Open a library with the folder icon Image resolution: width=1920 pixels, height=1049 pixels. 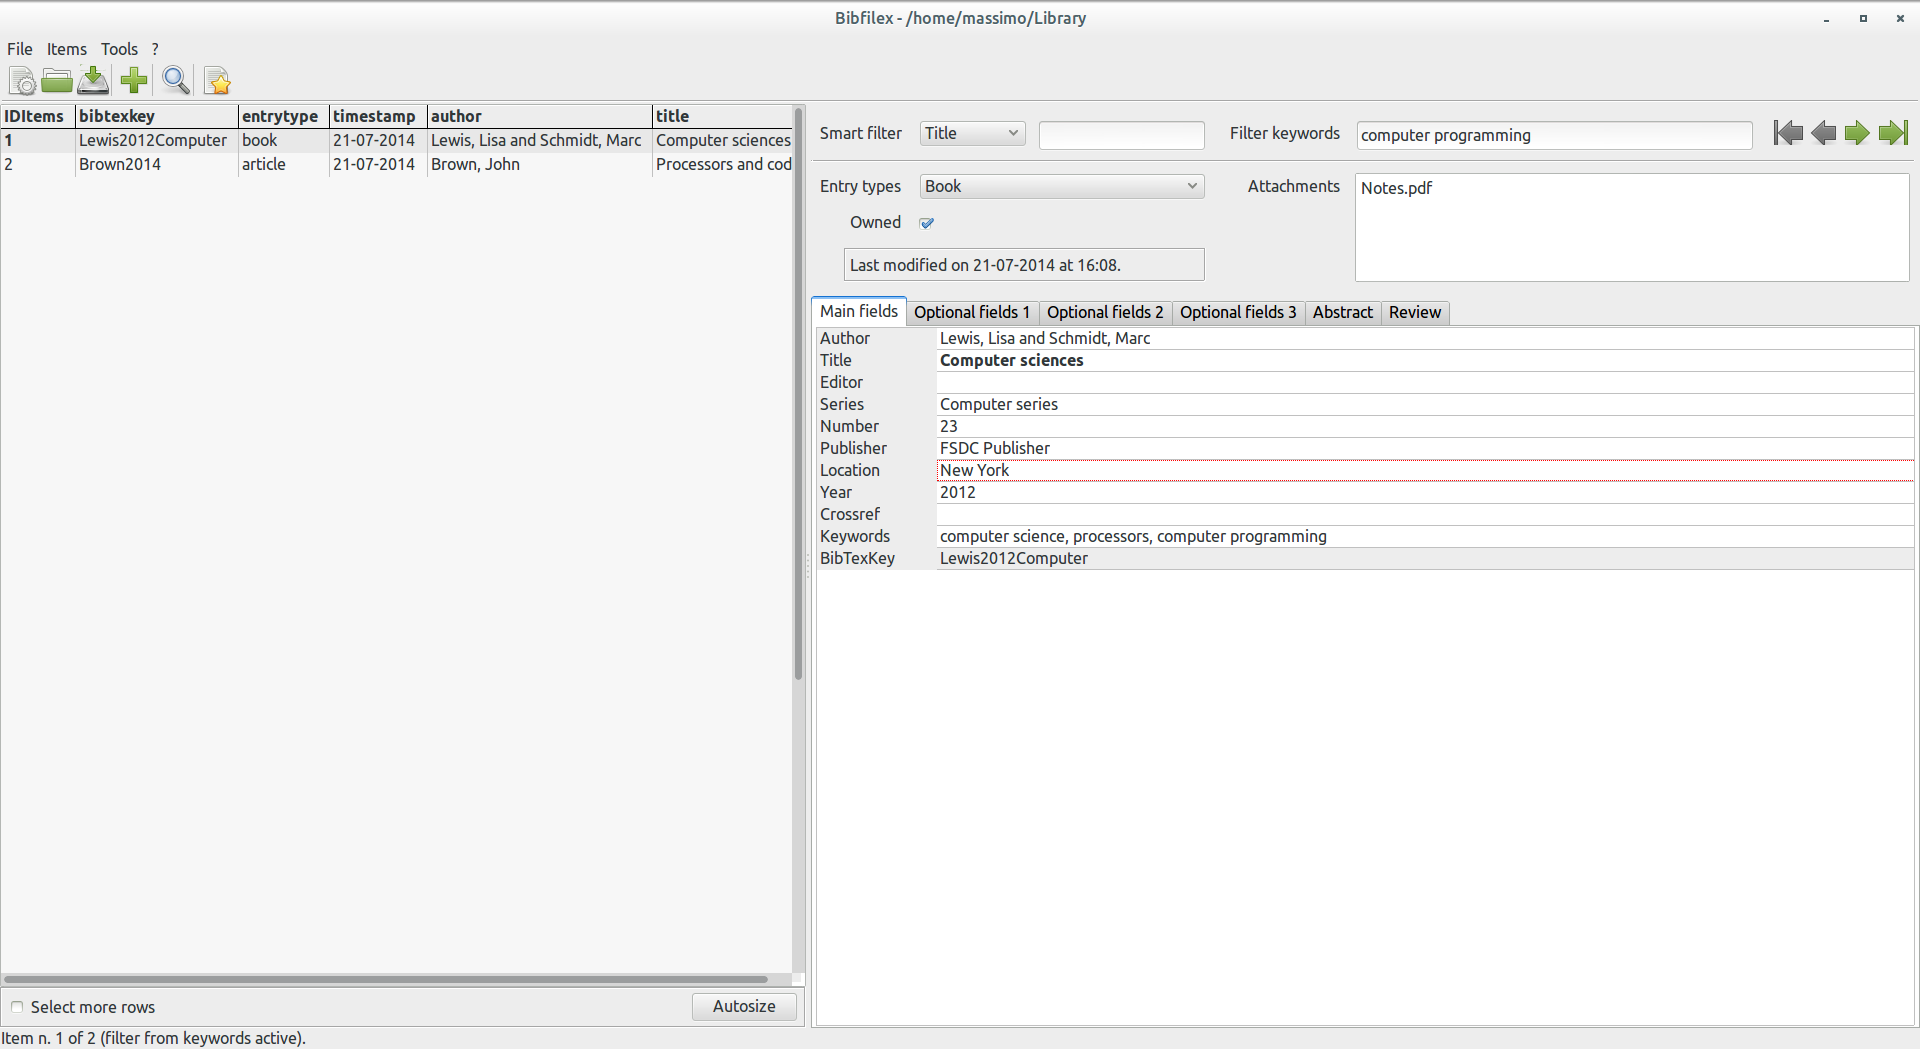[57, 80]
